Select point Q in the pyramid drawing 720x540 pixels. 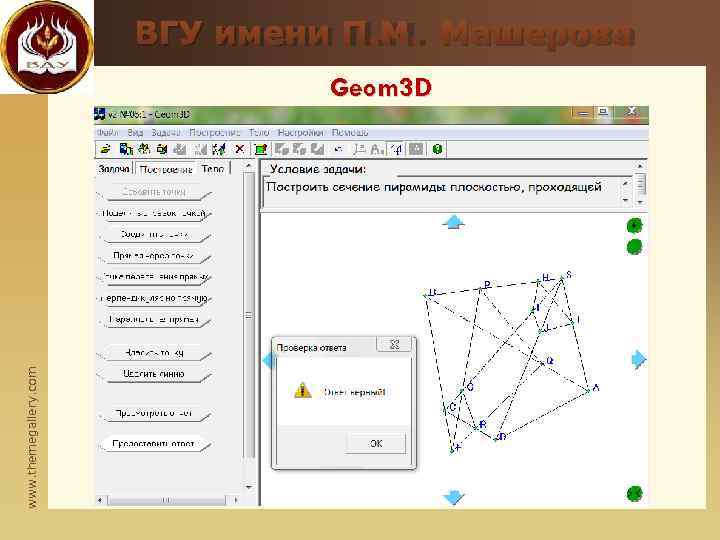543,362
